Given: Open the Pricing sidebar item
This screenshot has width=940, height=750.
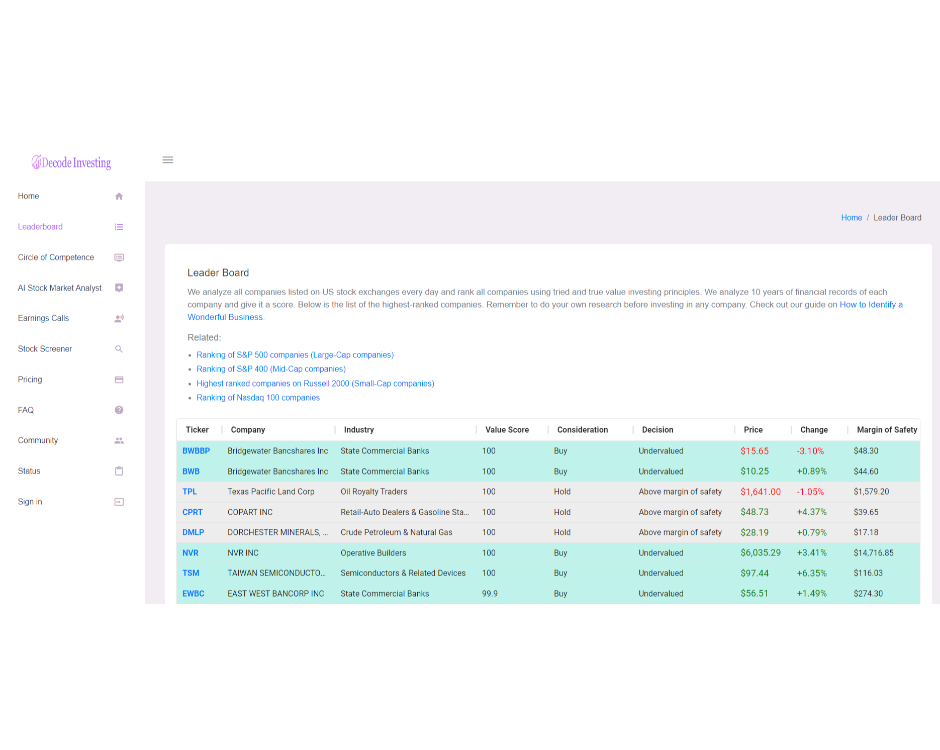Looking at the screenshot, I should pyautogui.click(x=30, y=379).
